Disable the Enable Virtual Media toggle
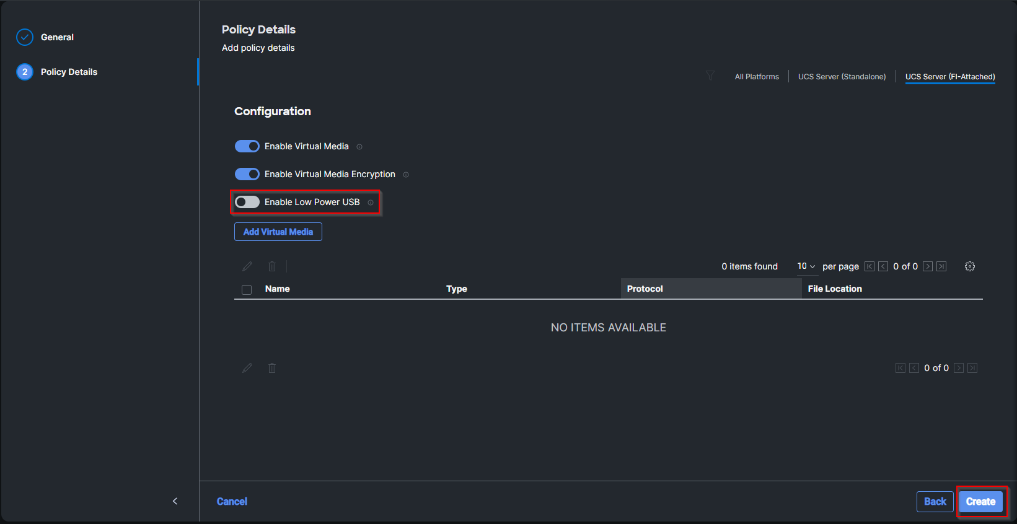 247,147
